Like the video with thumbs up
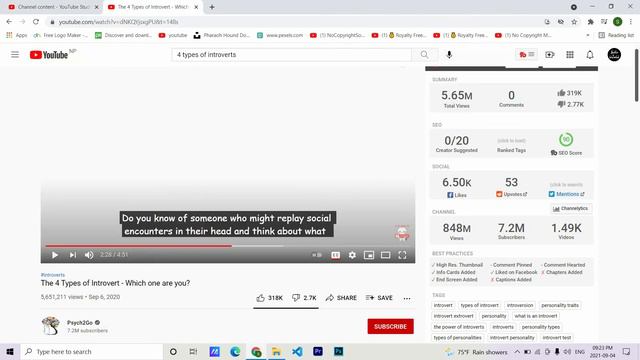The width and height of the screenshot is (640, 360). (x=269, y=298)
